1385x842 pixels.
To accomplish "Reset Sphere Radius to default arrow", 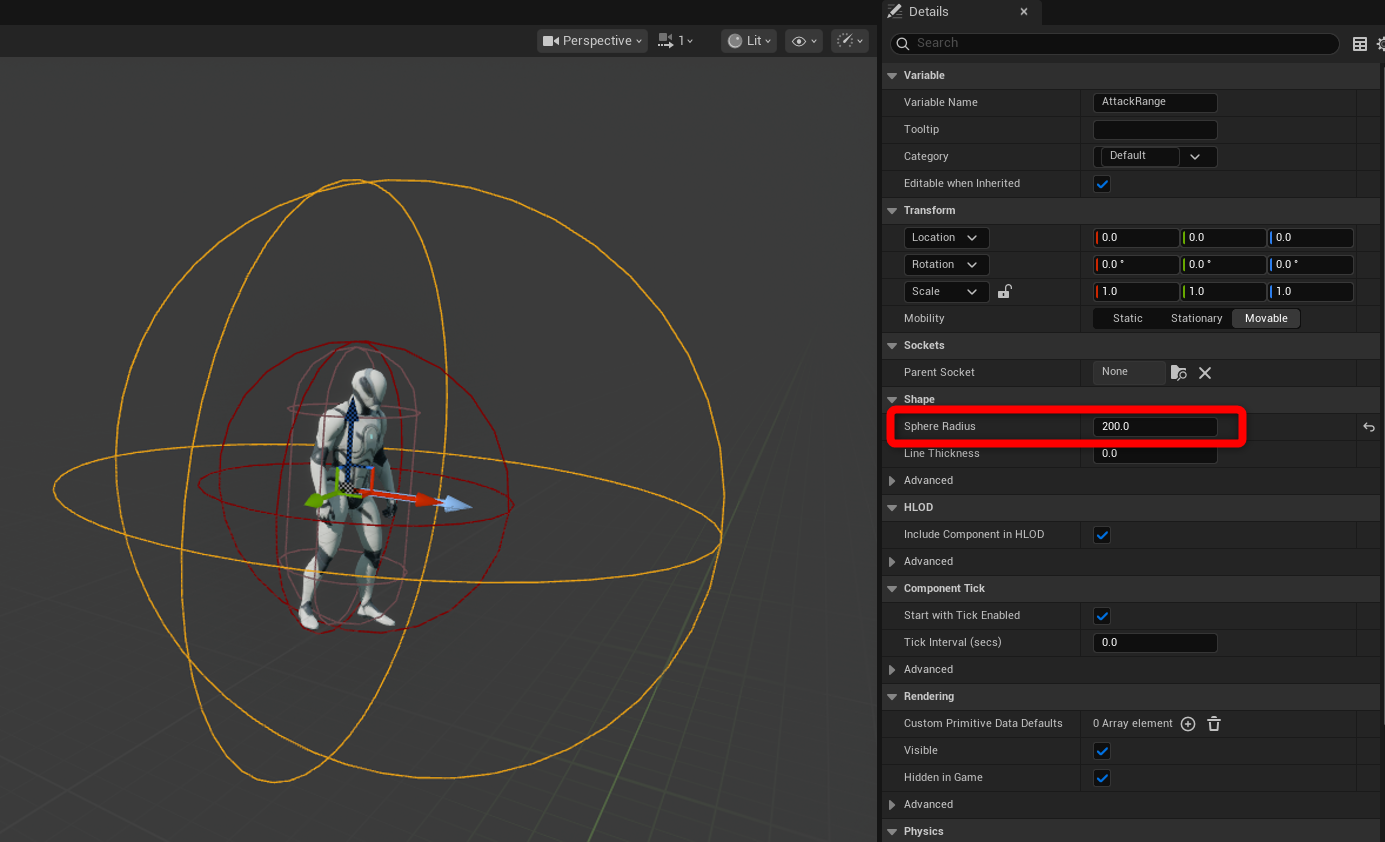I will (x=1369, y=427).
